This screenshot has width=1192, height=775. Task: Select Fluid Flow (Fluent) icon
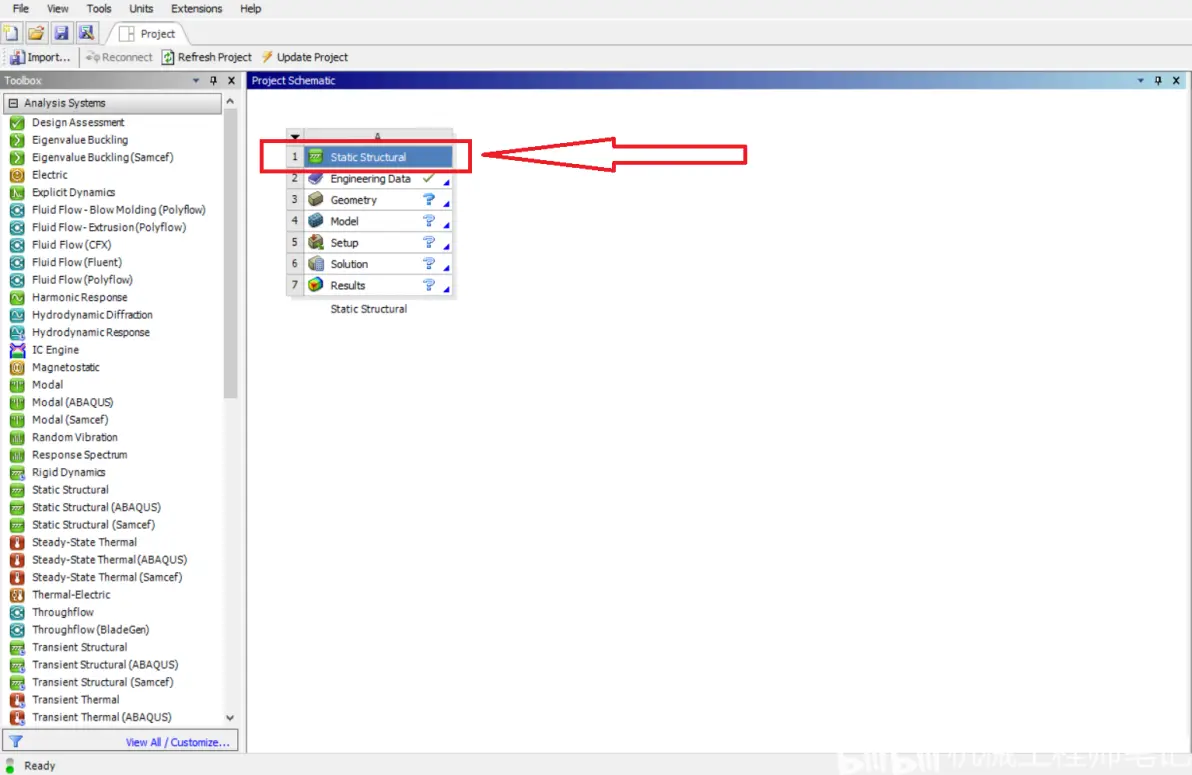click(x=17, y=262)
